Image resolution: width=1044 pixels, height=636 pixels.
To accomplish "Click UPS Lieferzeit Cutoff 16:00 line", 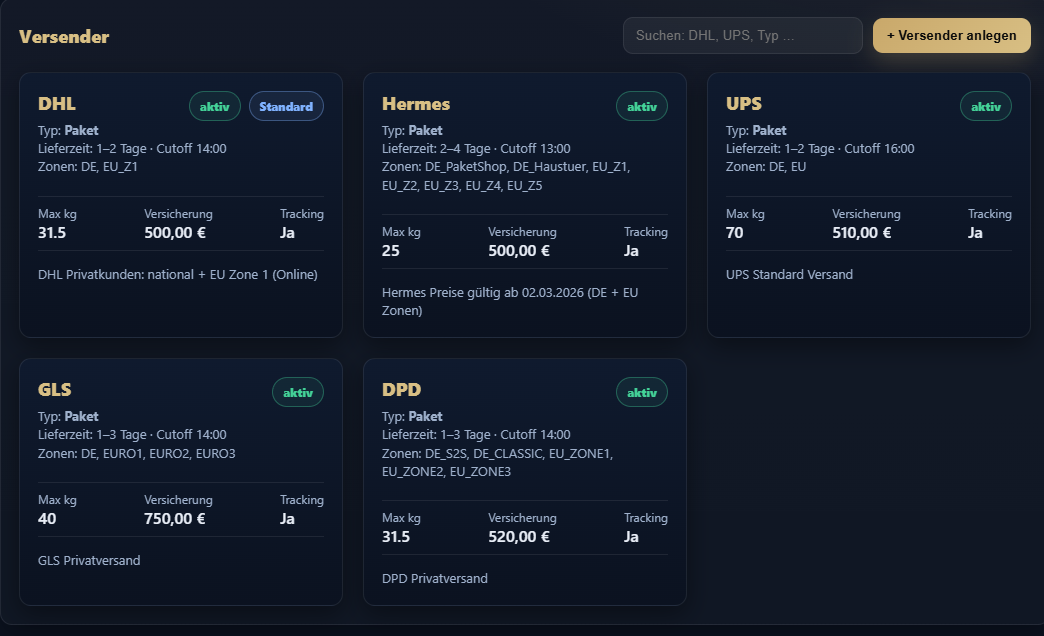I will [x=820, y=149].
